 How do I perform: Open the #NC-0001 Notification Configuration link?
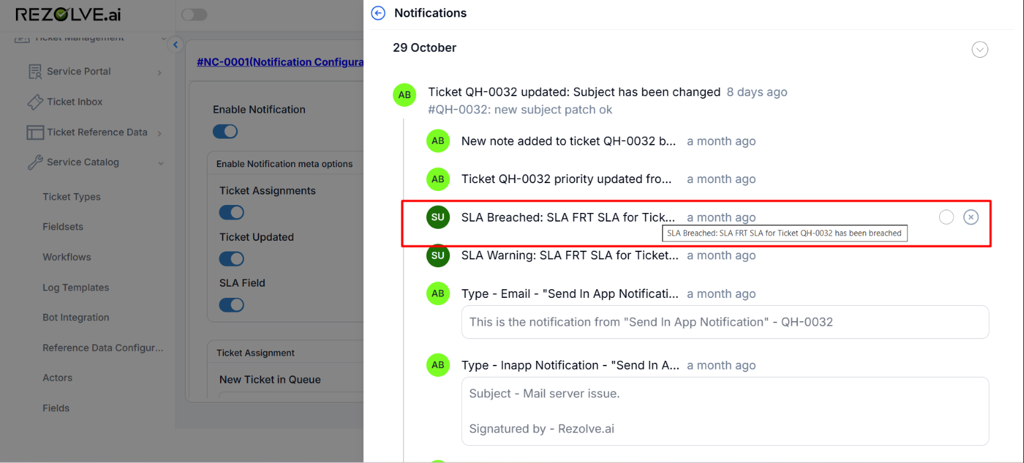280,62
